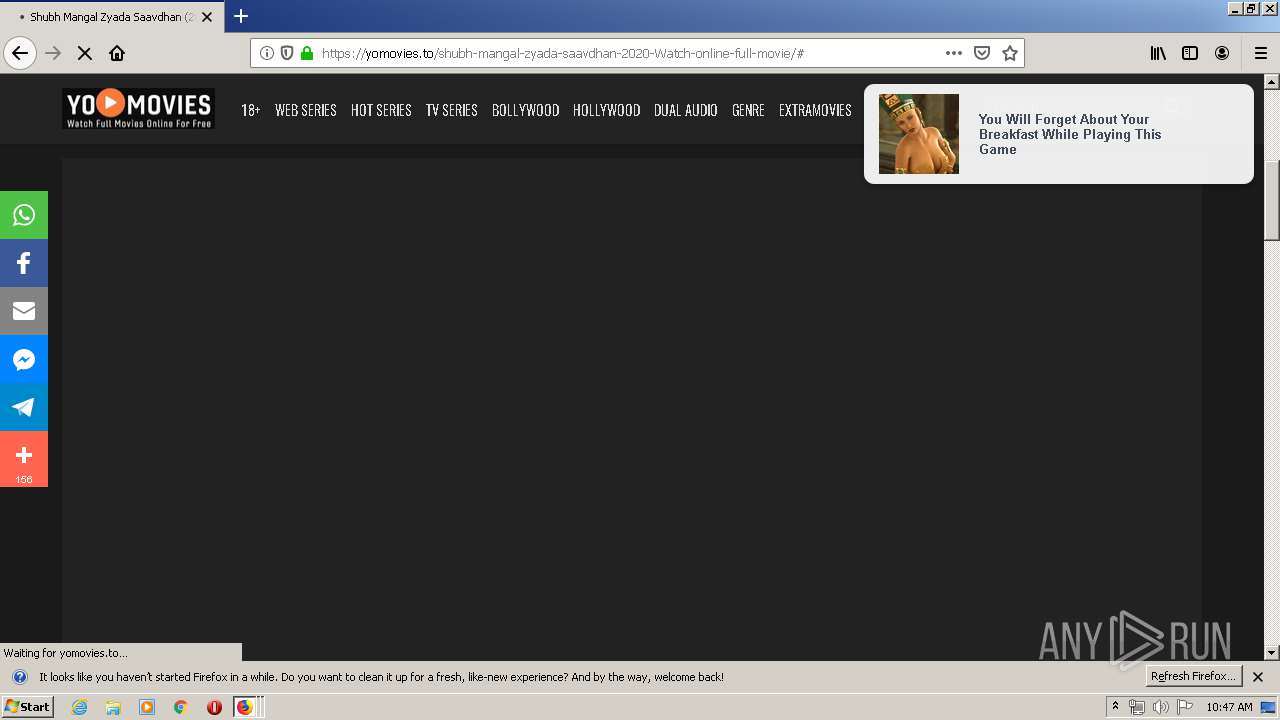1280x720 pixels.
Task: Launch Internet Explorer from the taskbar
Action: (x=80, y=707)
